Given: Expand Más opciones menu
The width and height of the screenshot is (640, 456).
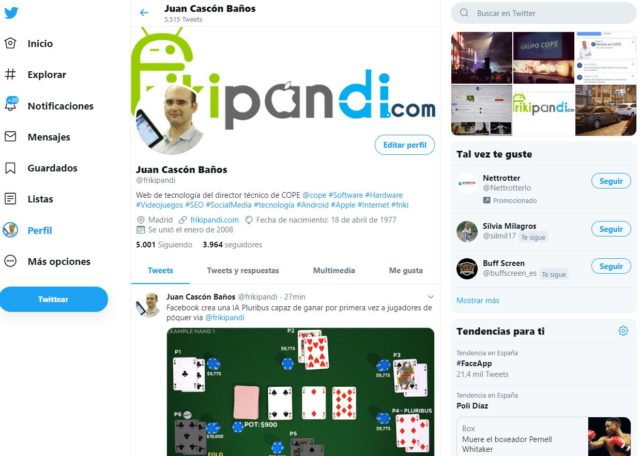Looking at the screenshot, I should [x=47, y=261].
